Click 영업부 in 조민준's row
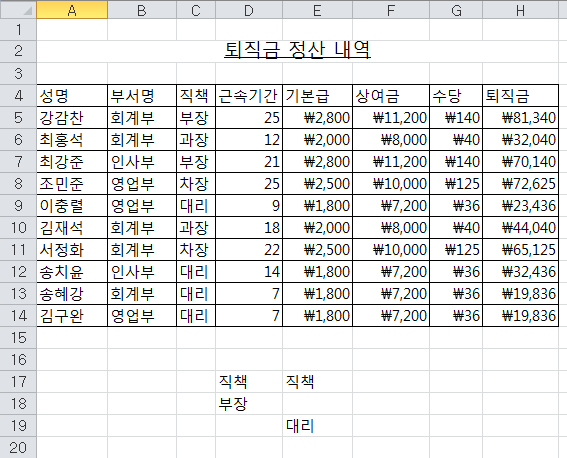 coord(142,184)
